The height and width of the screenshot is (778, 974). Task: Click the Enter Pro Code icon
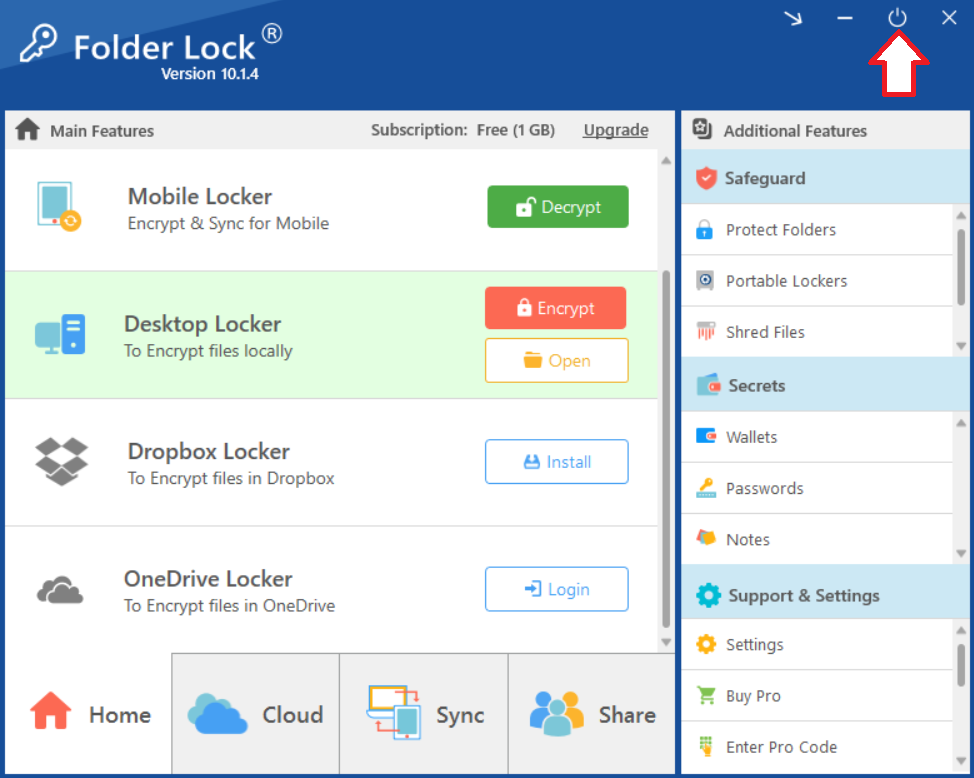point(706,746)
